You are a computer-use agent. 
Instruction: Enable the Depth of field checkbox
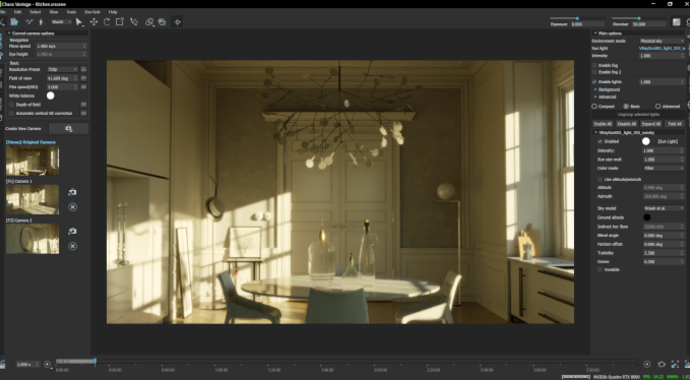pyautogui.click(x=12, y=105)
